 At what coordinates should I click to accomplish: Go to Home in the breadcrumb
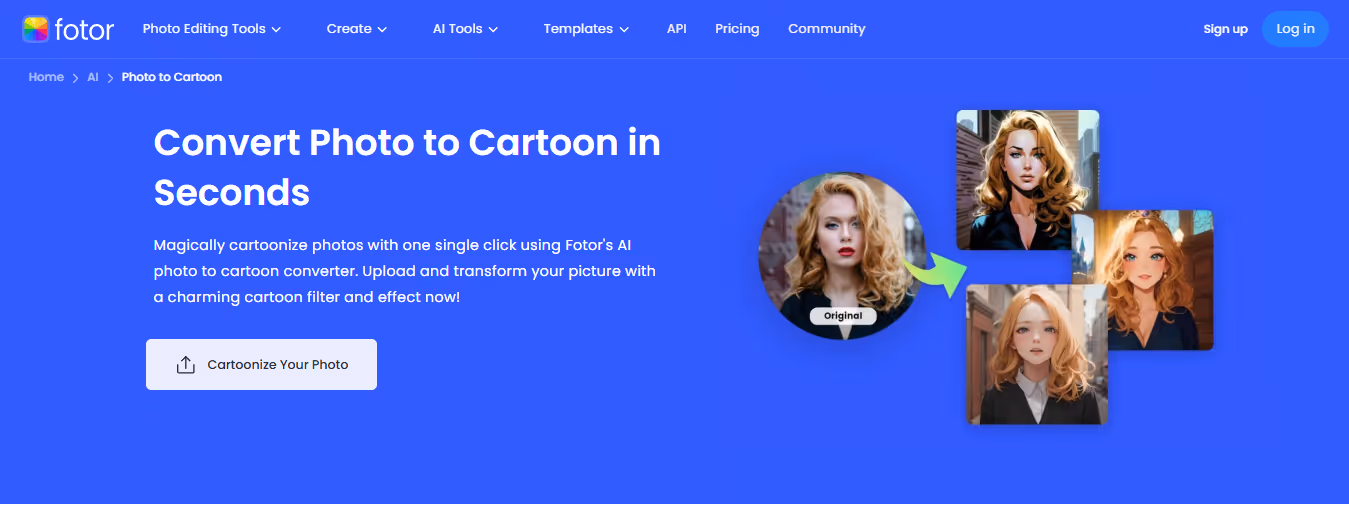click(46, 77)
